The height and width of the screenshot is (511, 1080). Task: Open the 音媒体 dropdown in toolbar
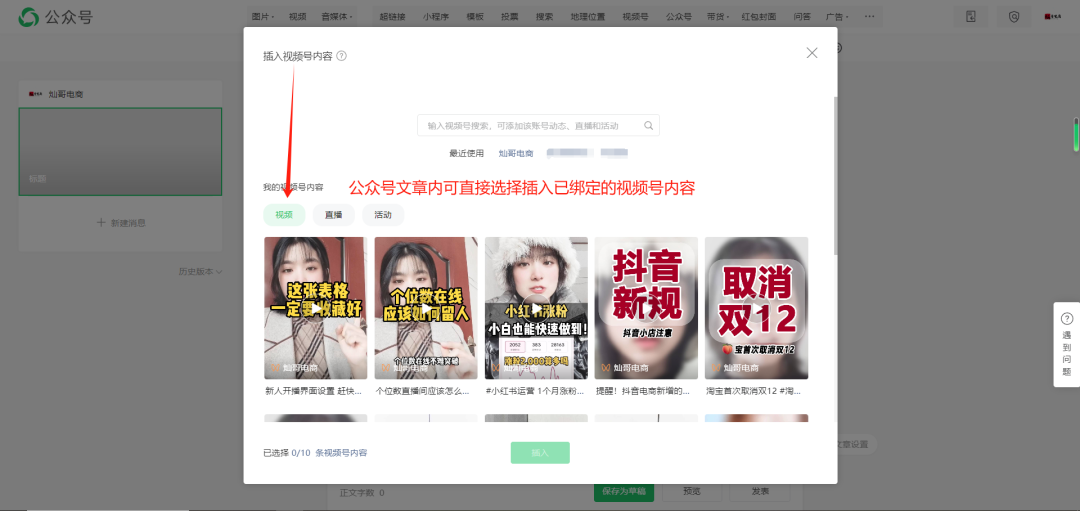click(x=337, y=17)
